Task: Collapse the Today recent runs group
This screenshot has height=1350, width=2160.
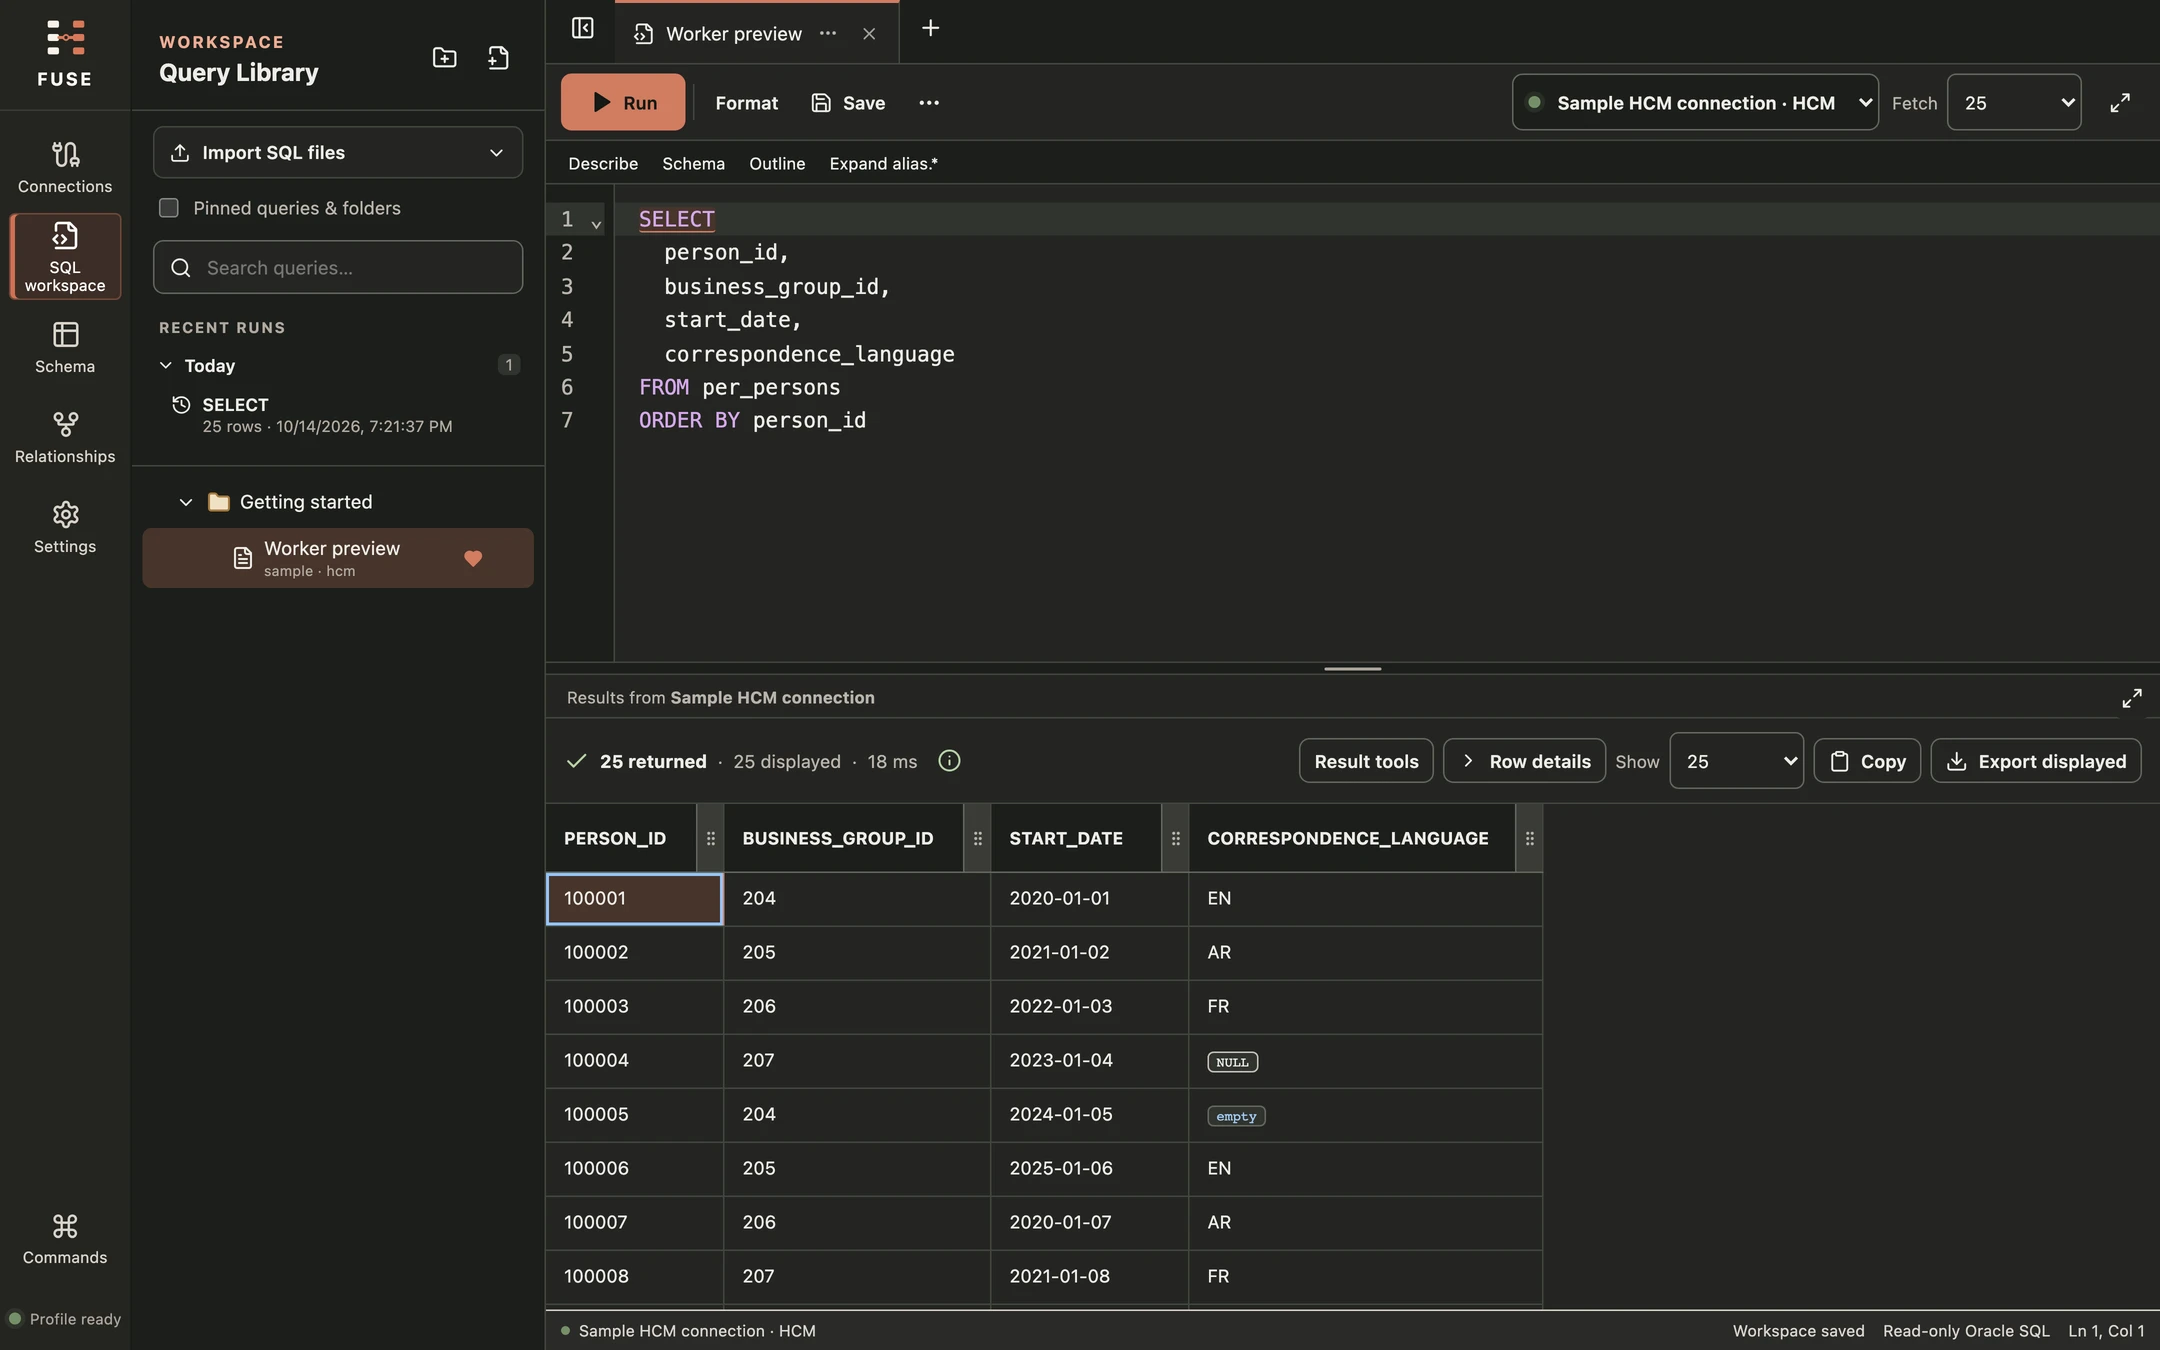Action: [166, 365]
